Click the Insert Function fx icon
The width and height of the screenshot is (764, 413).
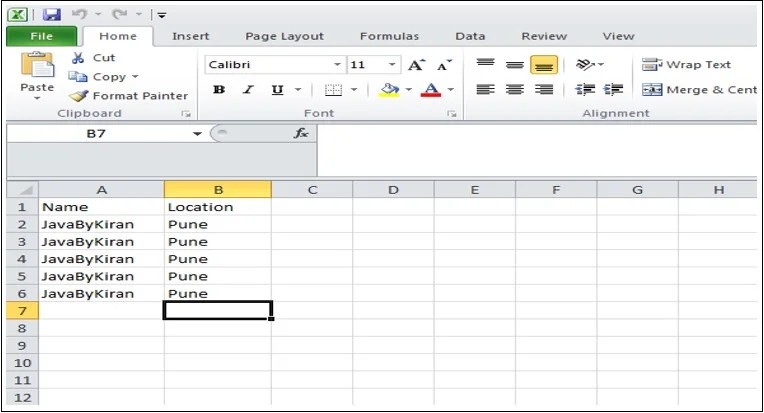301,133
